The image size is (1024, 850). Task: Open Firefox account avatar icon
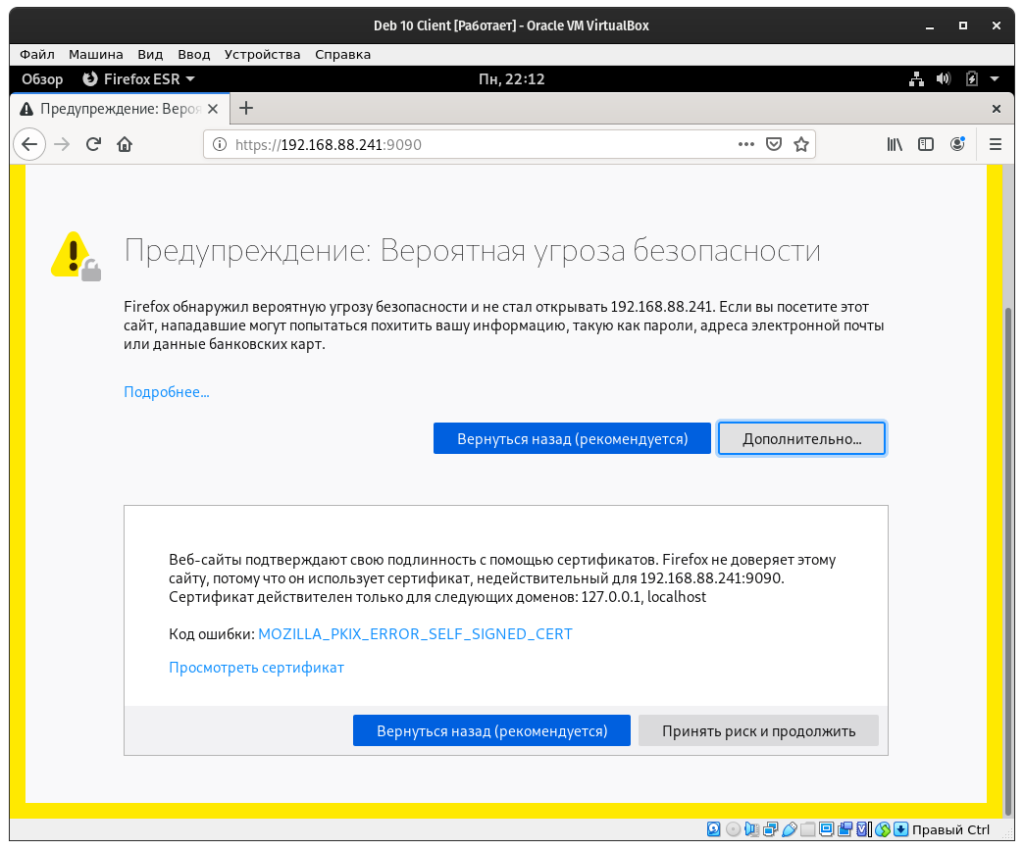tap(958, 144)
